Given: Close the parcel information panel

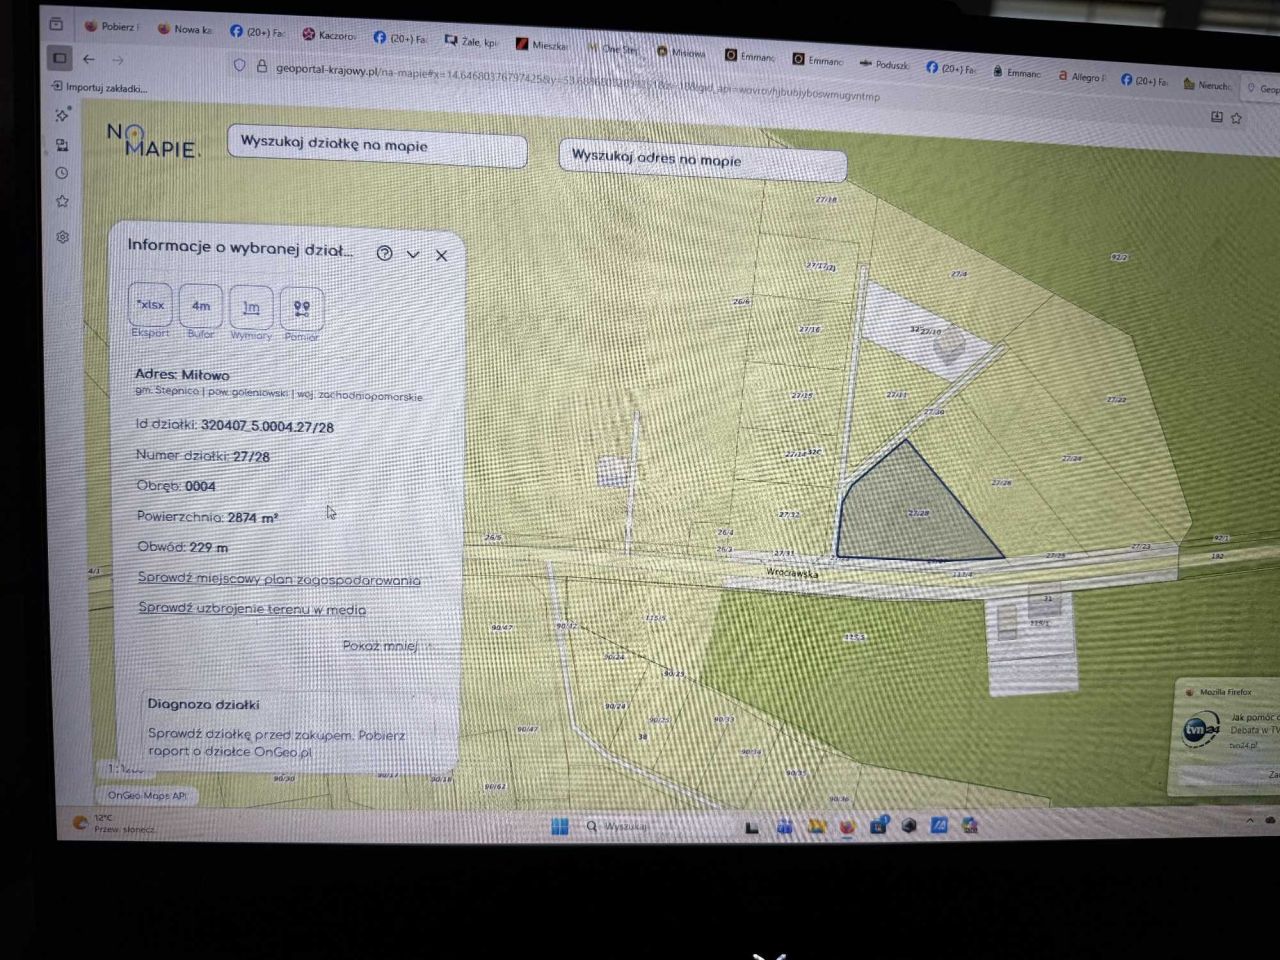Looking at the screenshot, I should point(441,255).
